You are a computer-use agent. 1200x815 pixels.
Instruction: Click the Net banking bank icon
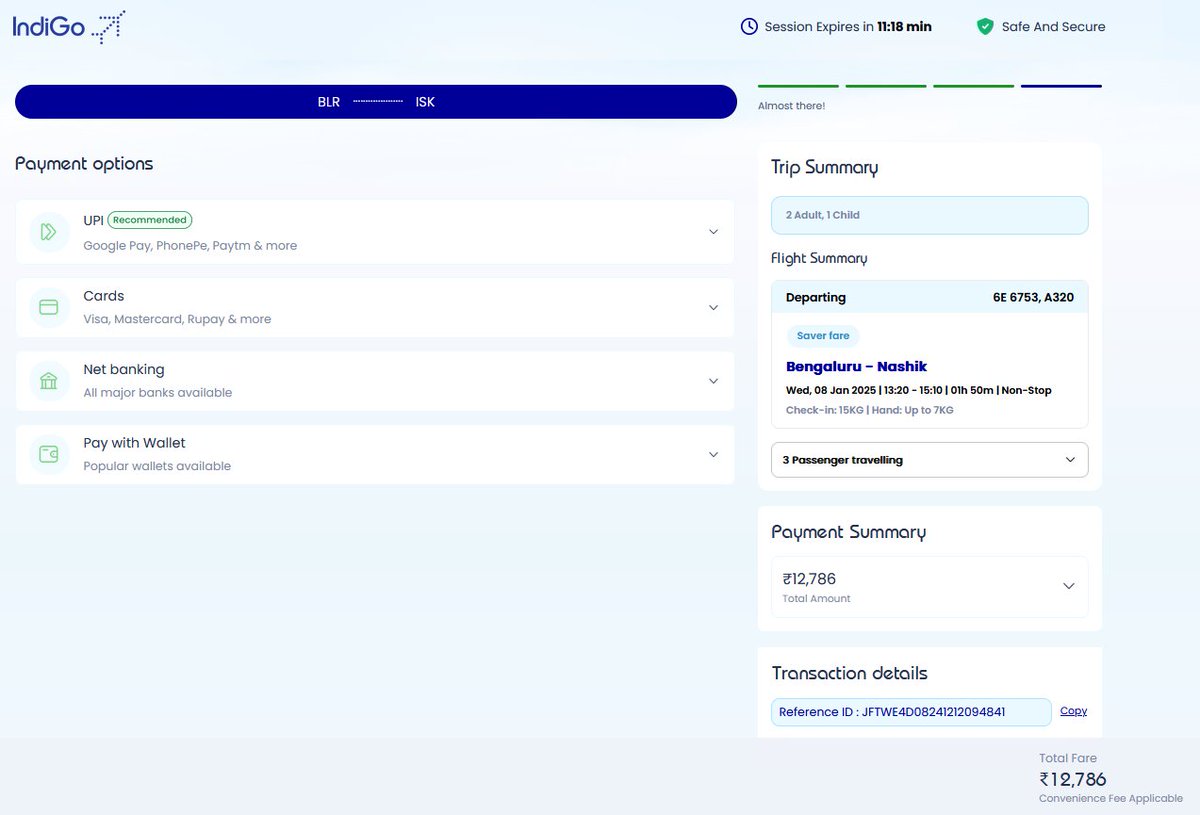click(49, 381)
